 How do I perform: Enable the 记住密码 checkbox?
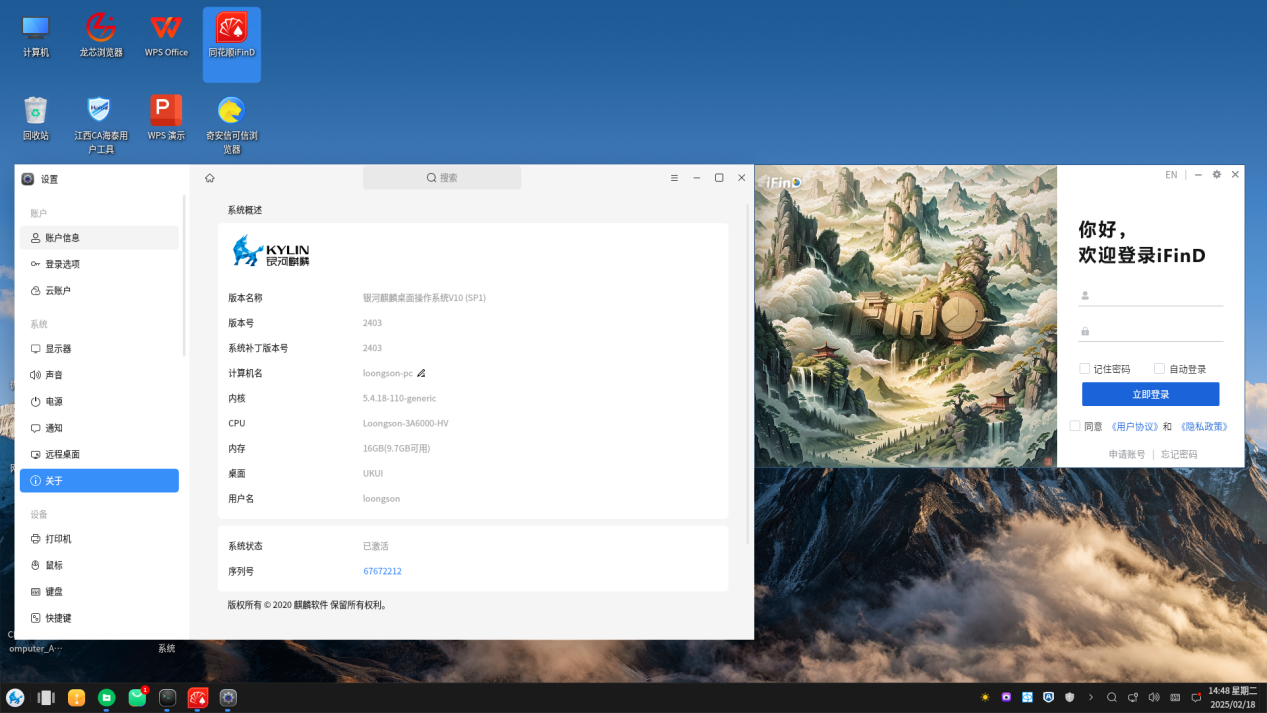coord(1084,369)
